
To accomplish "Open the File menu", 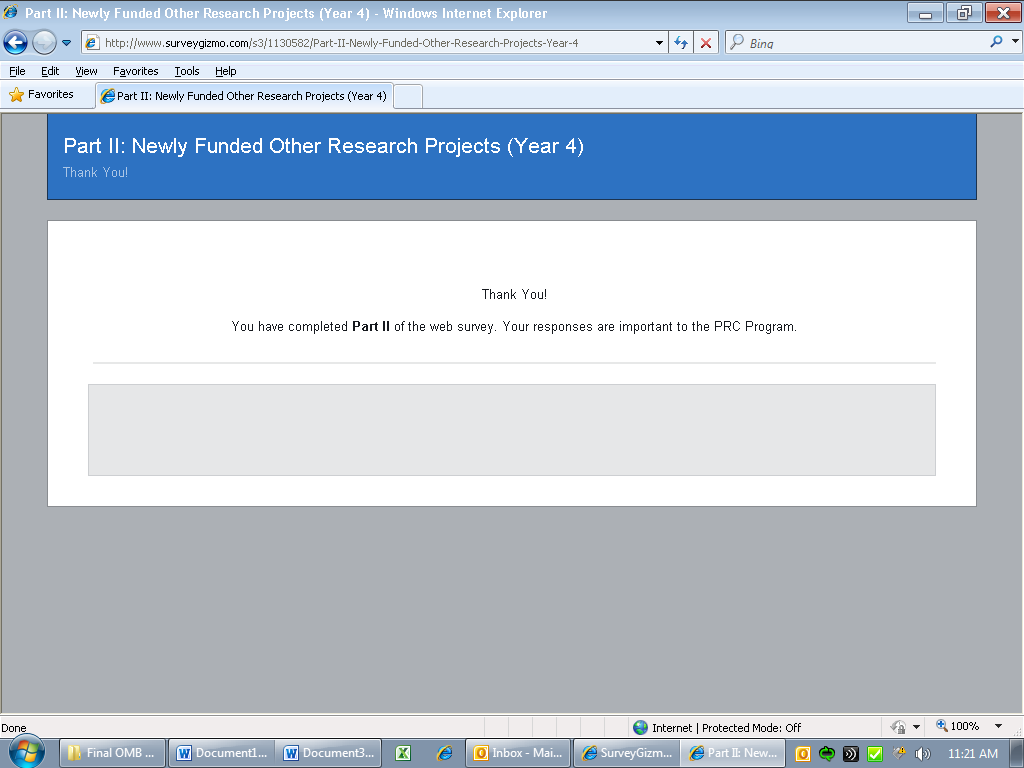I will point(17,71).
